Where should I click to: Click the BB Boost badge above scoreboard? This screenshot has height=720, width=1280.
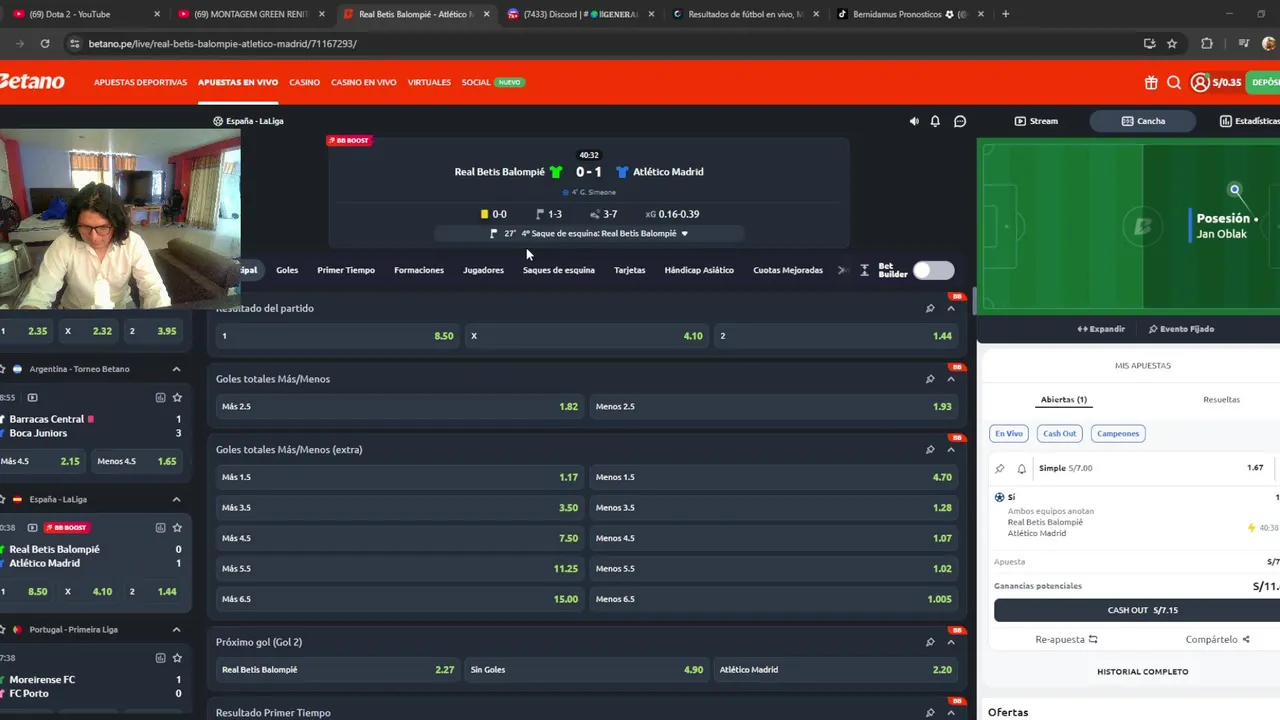(x=349, y=140)
